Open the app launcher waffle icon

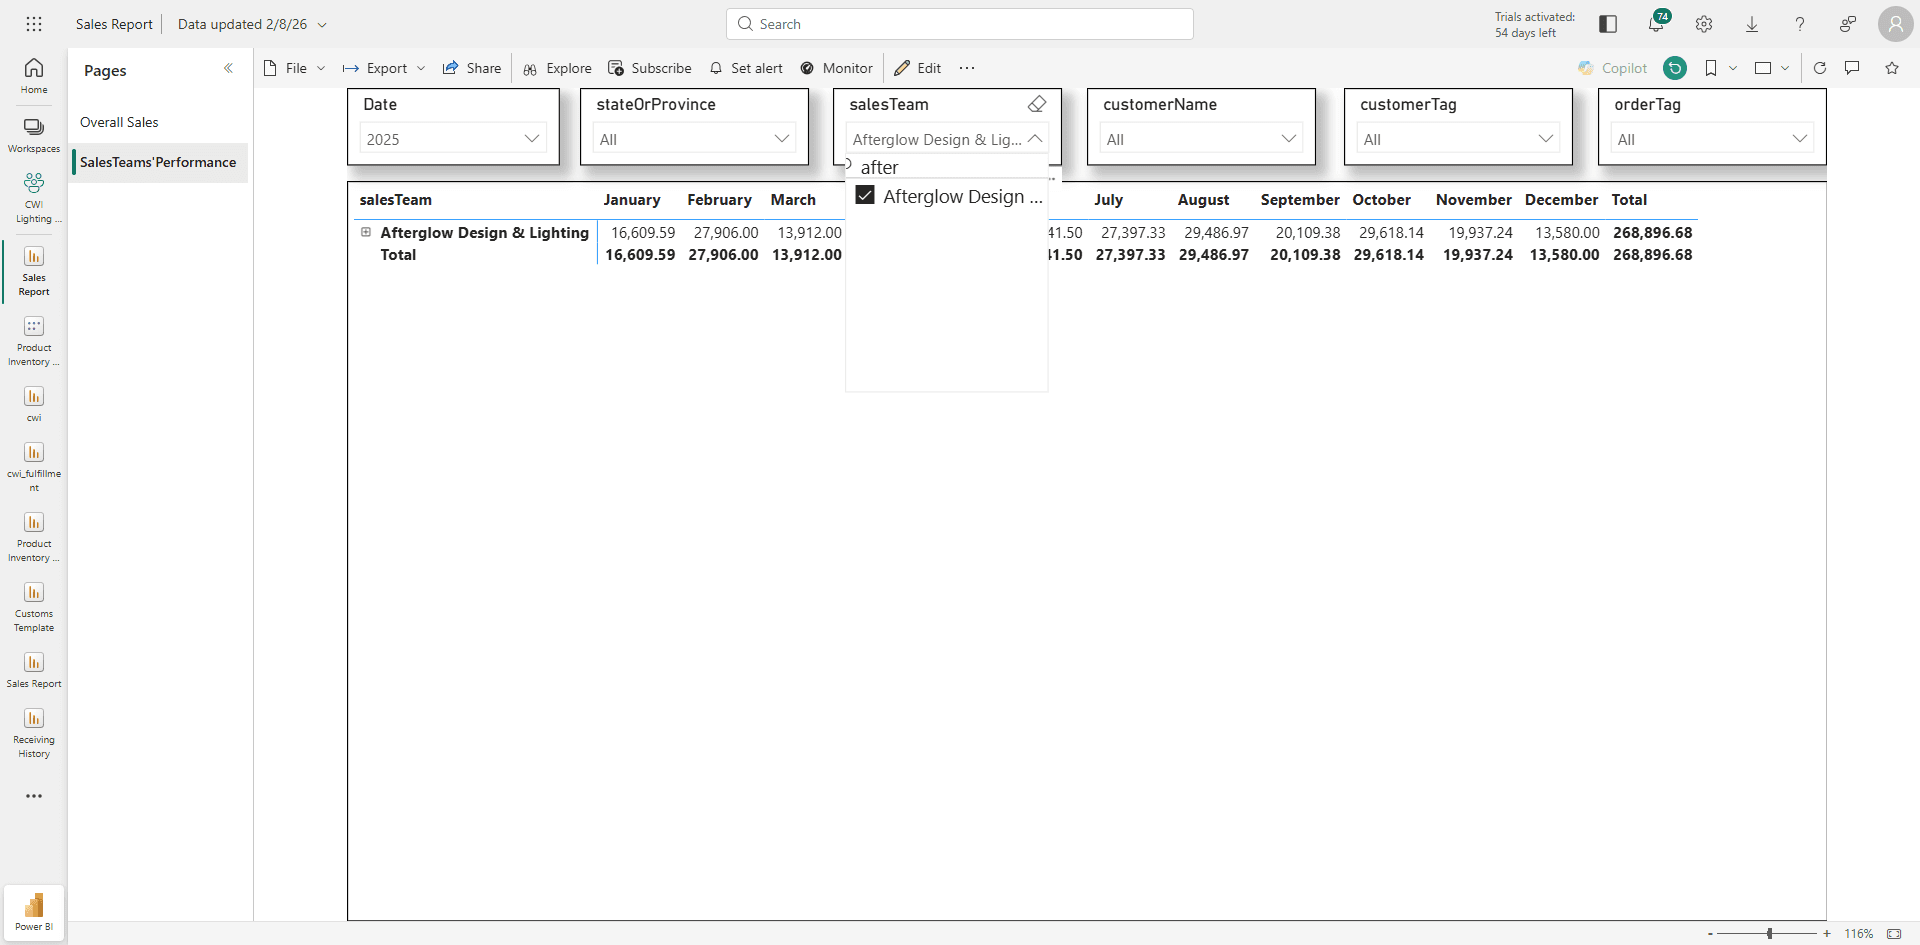tap(34, 24)
